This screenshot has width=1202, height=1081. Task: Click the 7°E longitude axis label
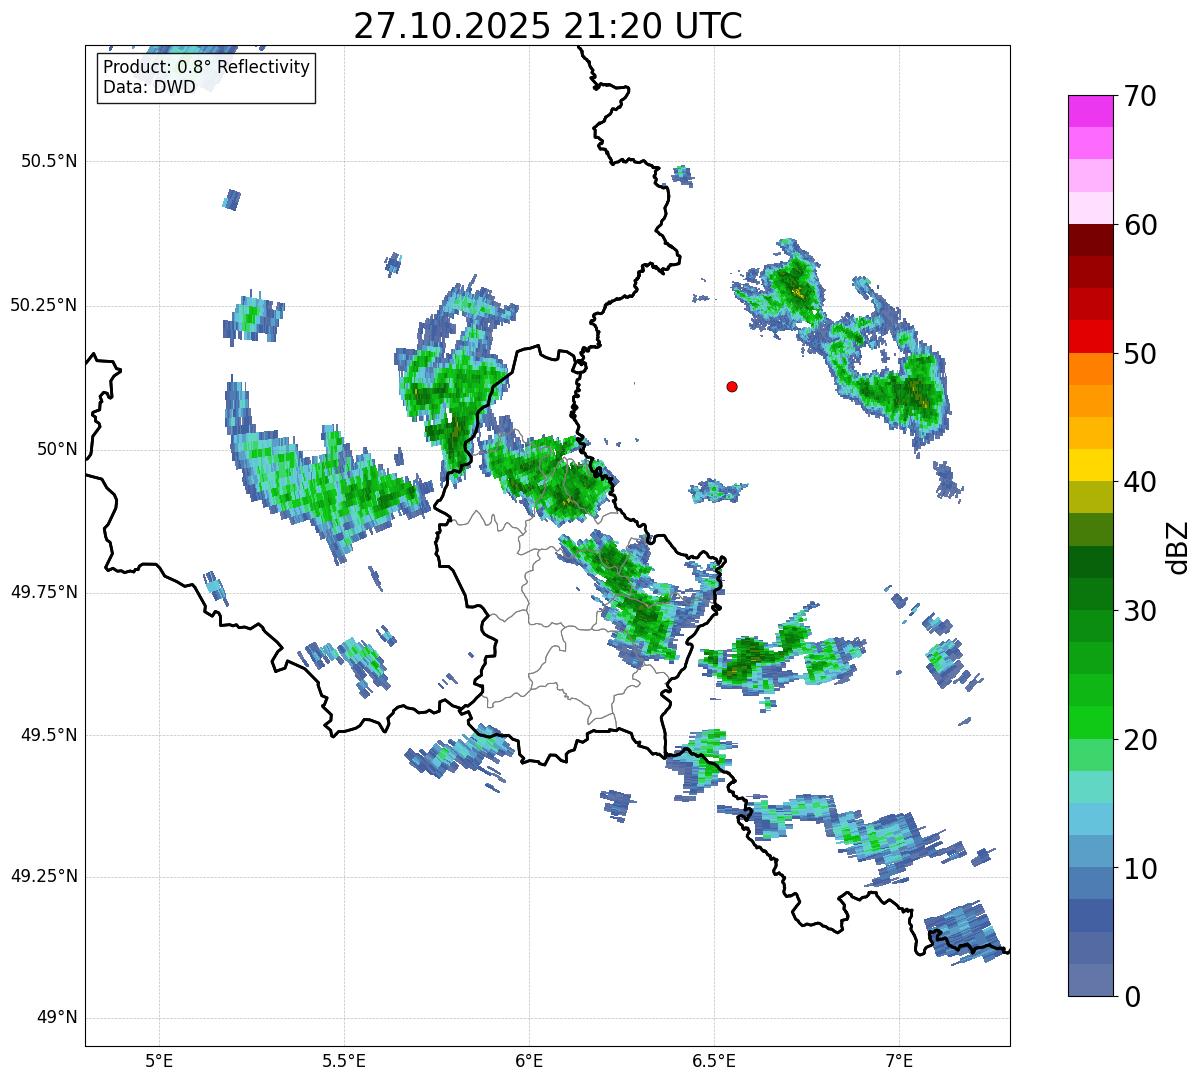(x=899, y=1060)
